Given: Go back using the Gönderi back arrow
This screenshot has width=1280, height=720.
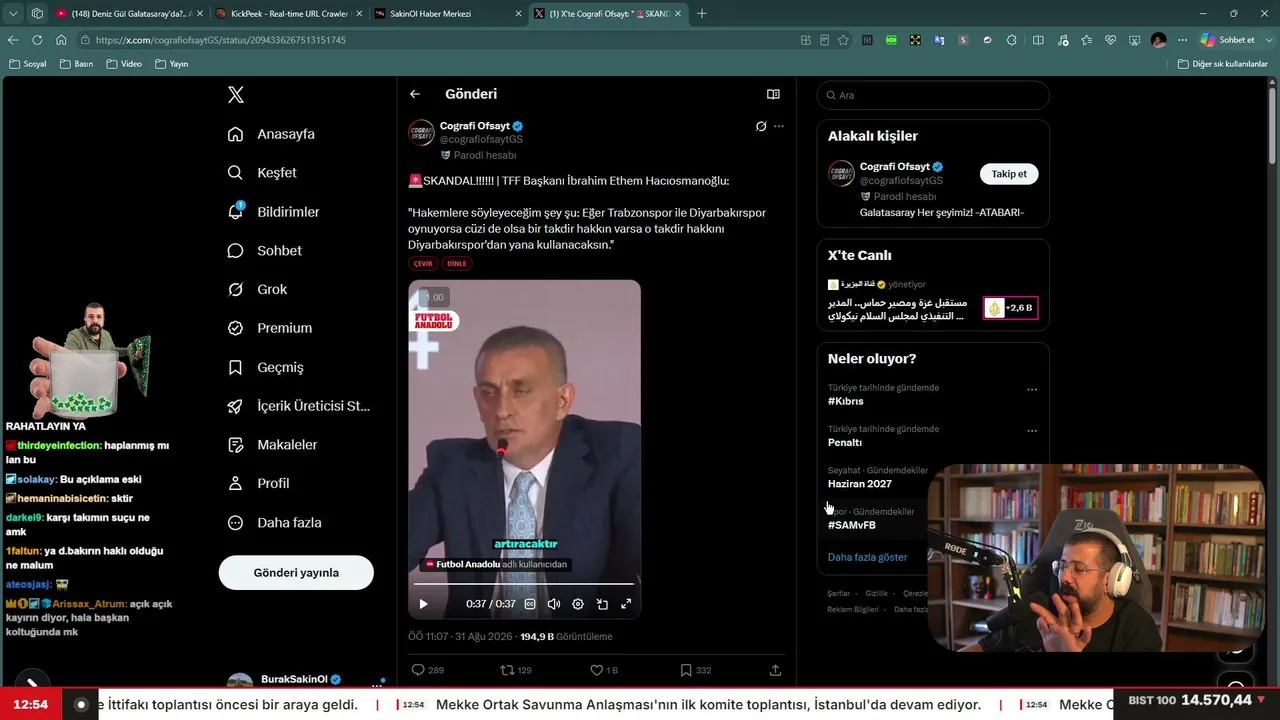Looking at the screenshot, I should click(x=415, y=94).
